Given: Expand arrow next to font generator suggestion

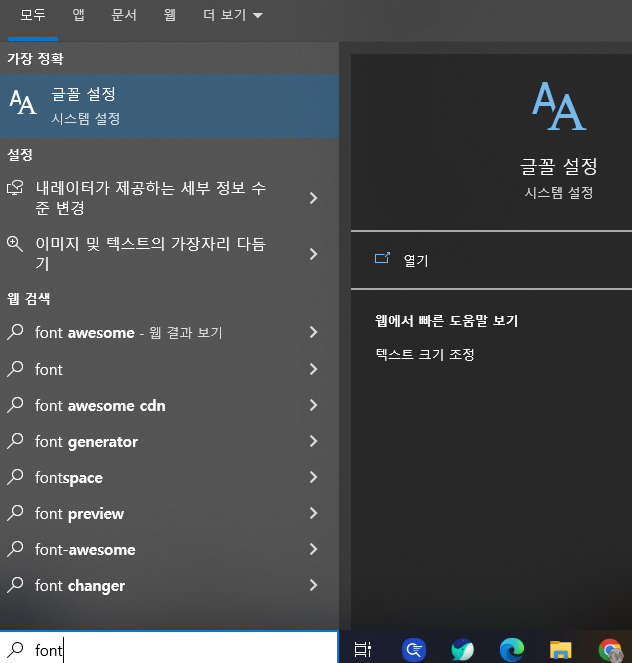Looking at the screenshot, I should click(x=313, y=441).
